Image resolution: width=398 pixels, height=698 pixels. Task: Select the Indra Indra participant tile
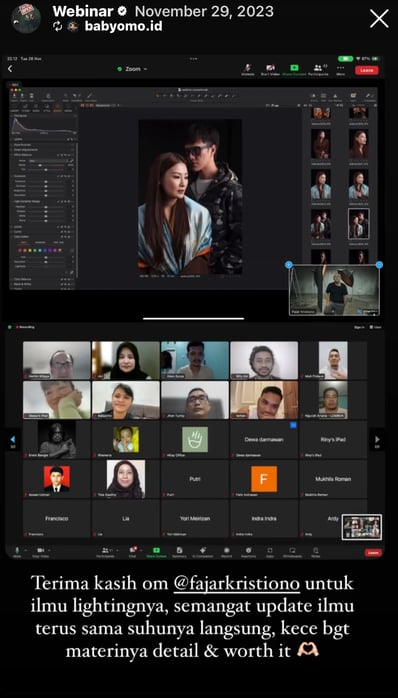264,518
